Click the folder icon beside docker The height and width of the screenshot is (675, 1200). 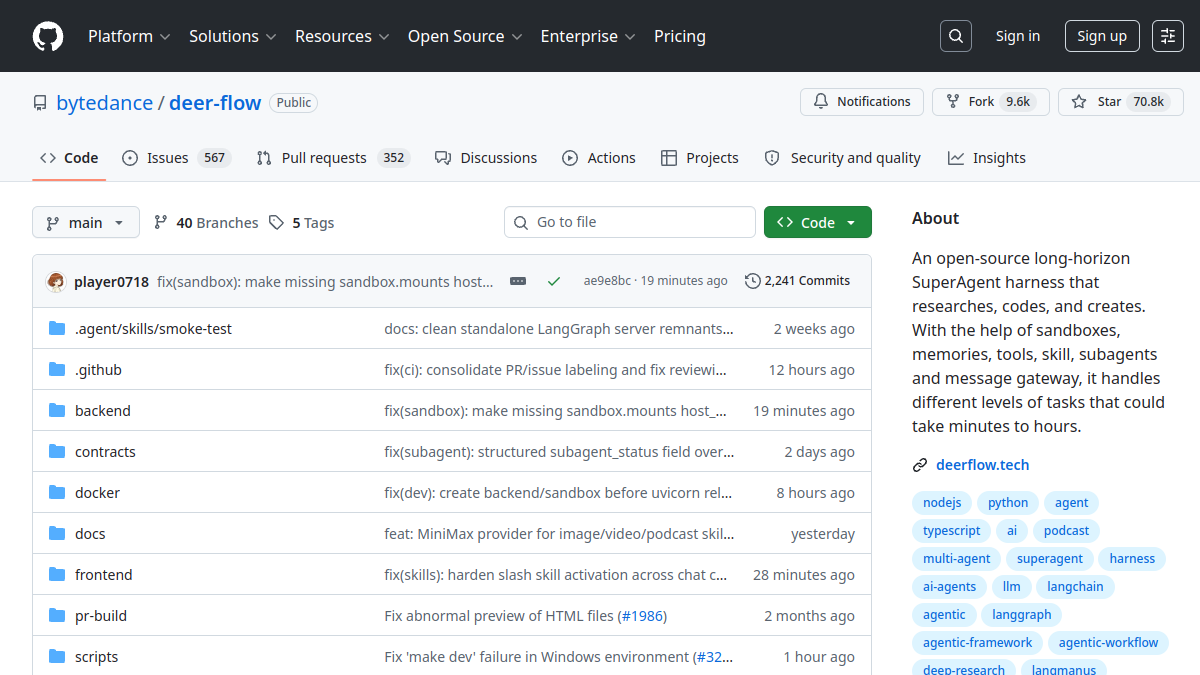(57, 493)
